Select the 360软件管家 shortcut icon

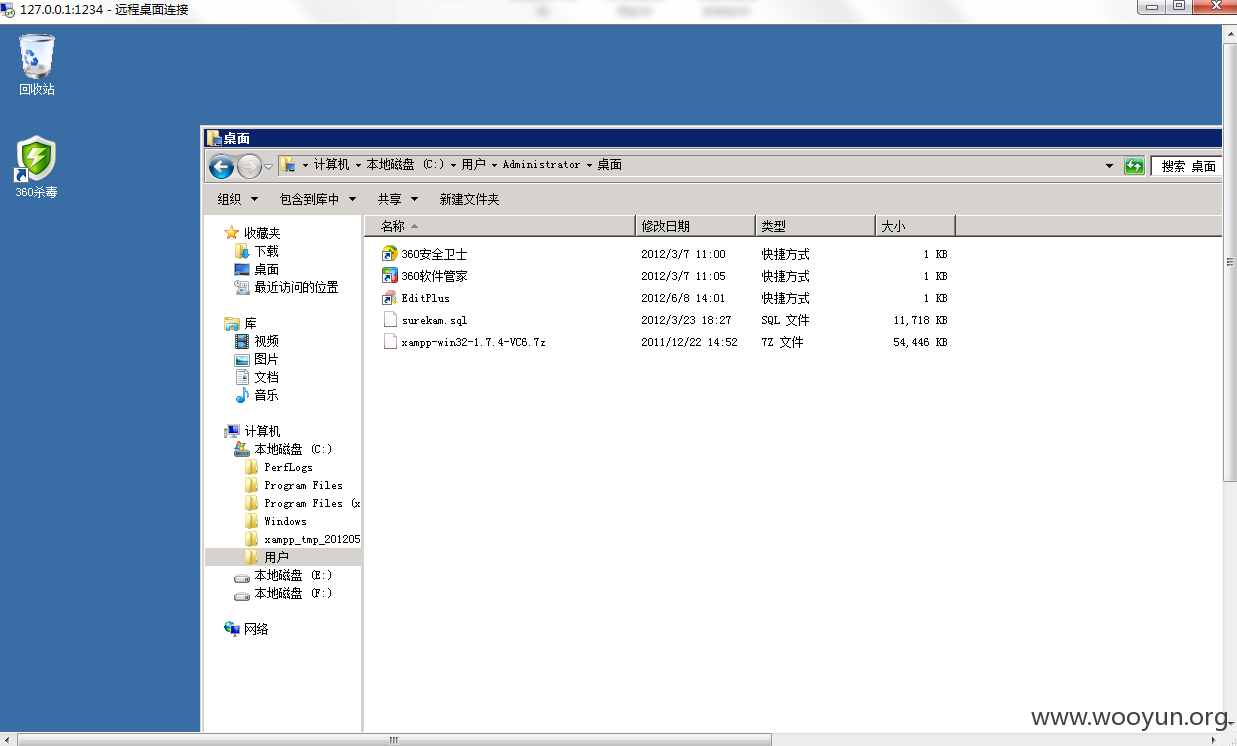390,276
